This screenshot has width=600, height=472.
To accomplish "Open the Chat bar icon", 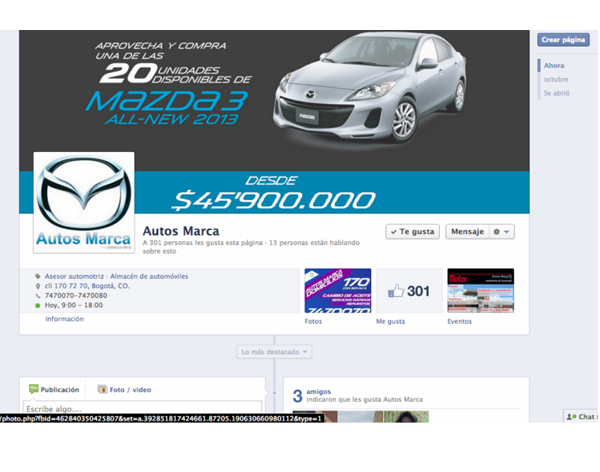I will 580,416.
